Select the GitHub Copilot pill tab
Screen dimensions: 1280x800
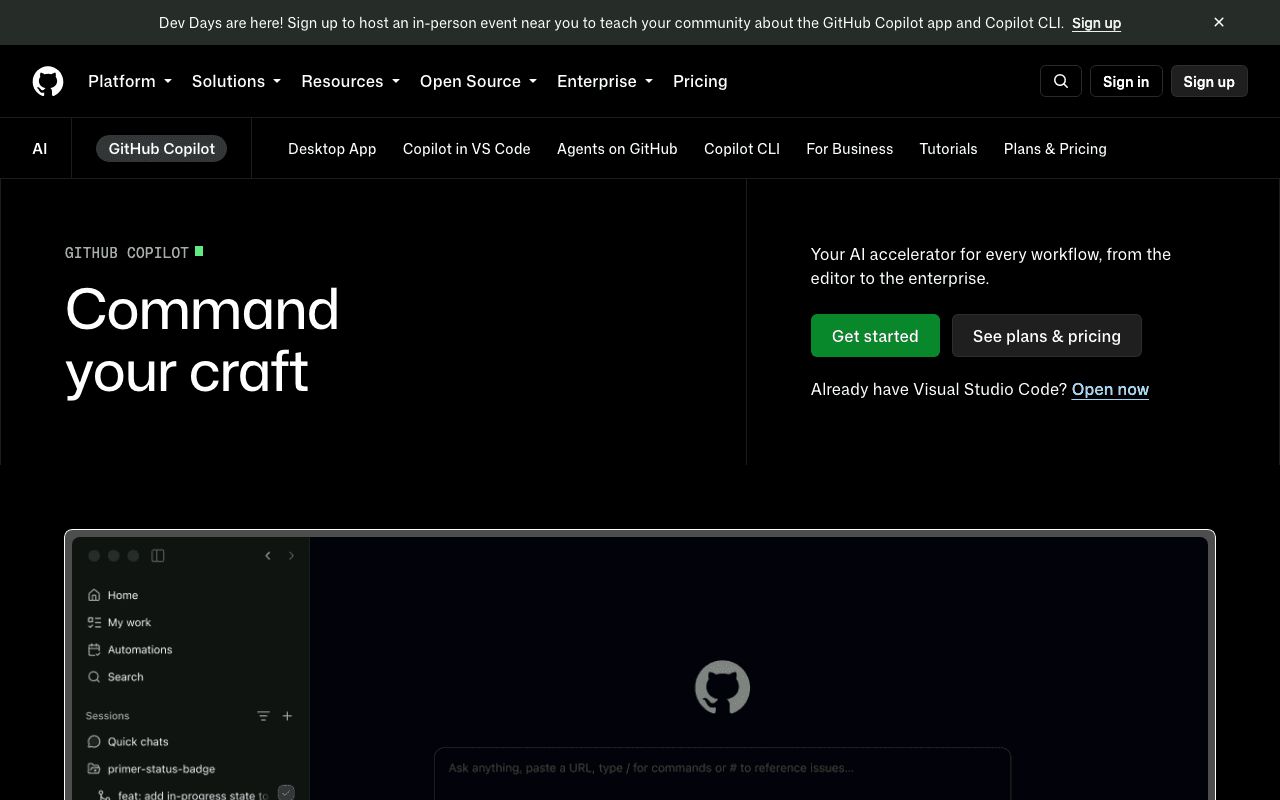coord(162,148)
